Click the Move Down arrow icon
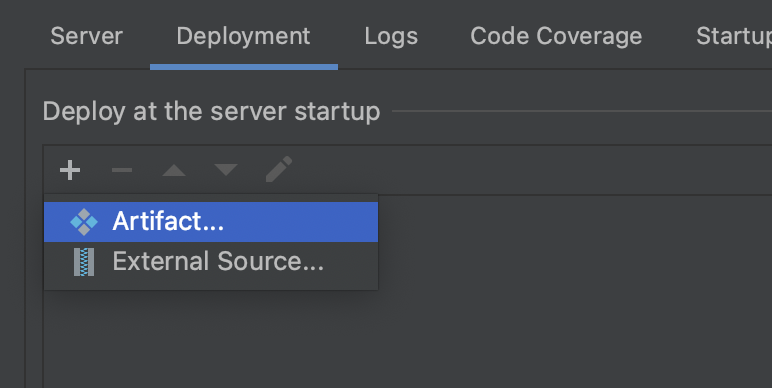Viewport: 772px width, 388px height. [226, 170]
